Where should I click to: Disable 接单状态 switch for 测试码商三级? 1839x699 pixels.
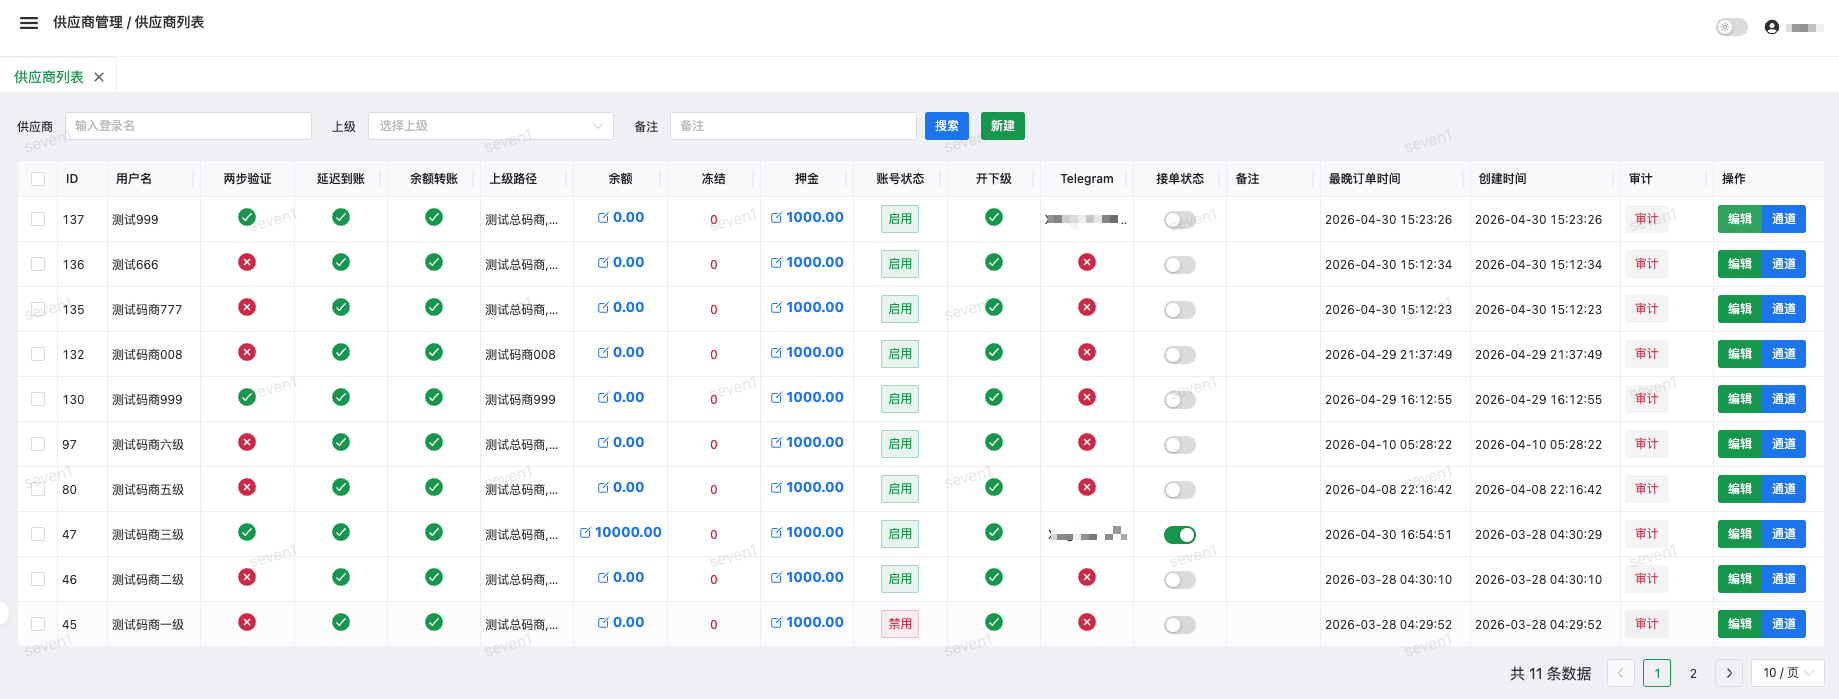point(1180,535)
